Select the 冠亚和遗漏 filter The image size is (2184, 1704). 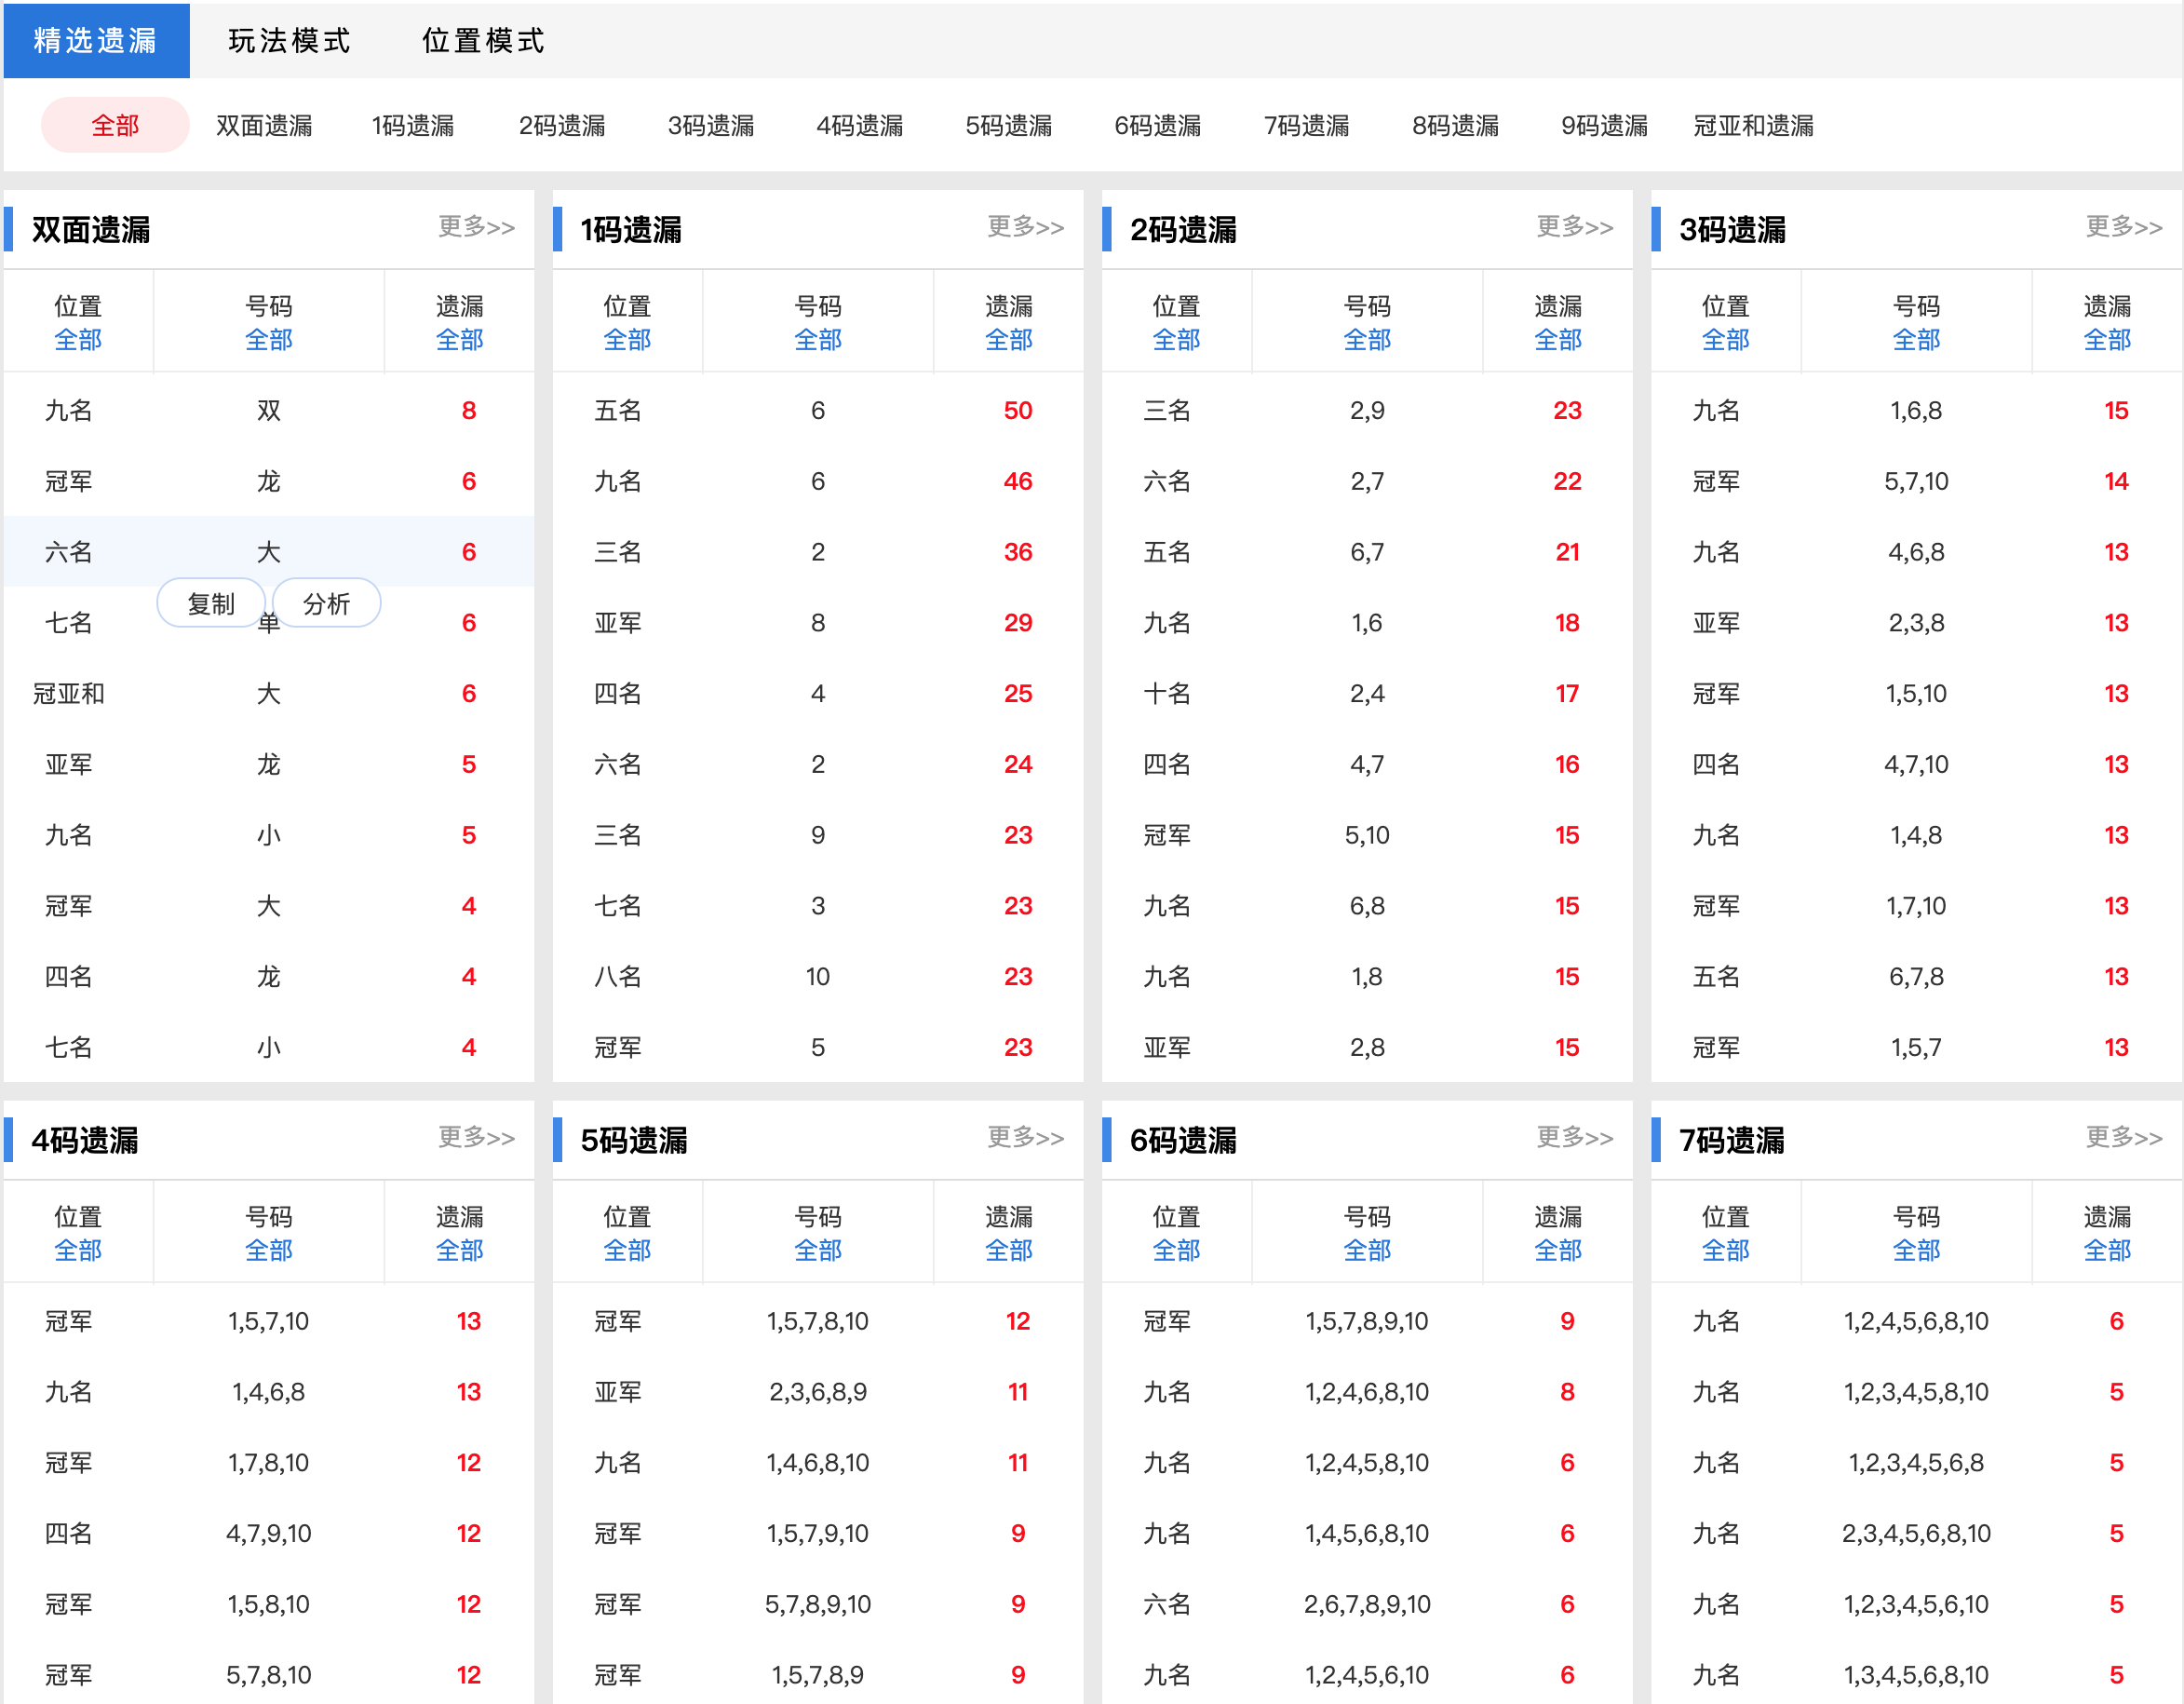[1751, 125]
